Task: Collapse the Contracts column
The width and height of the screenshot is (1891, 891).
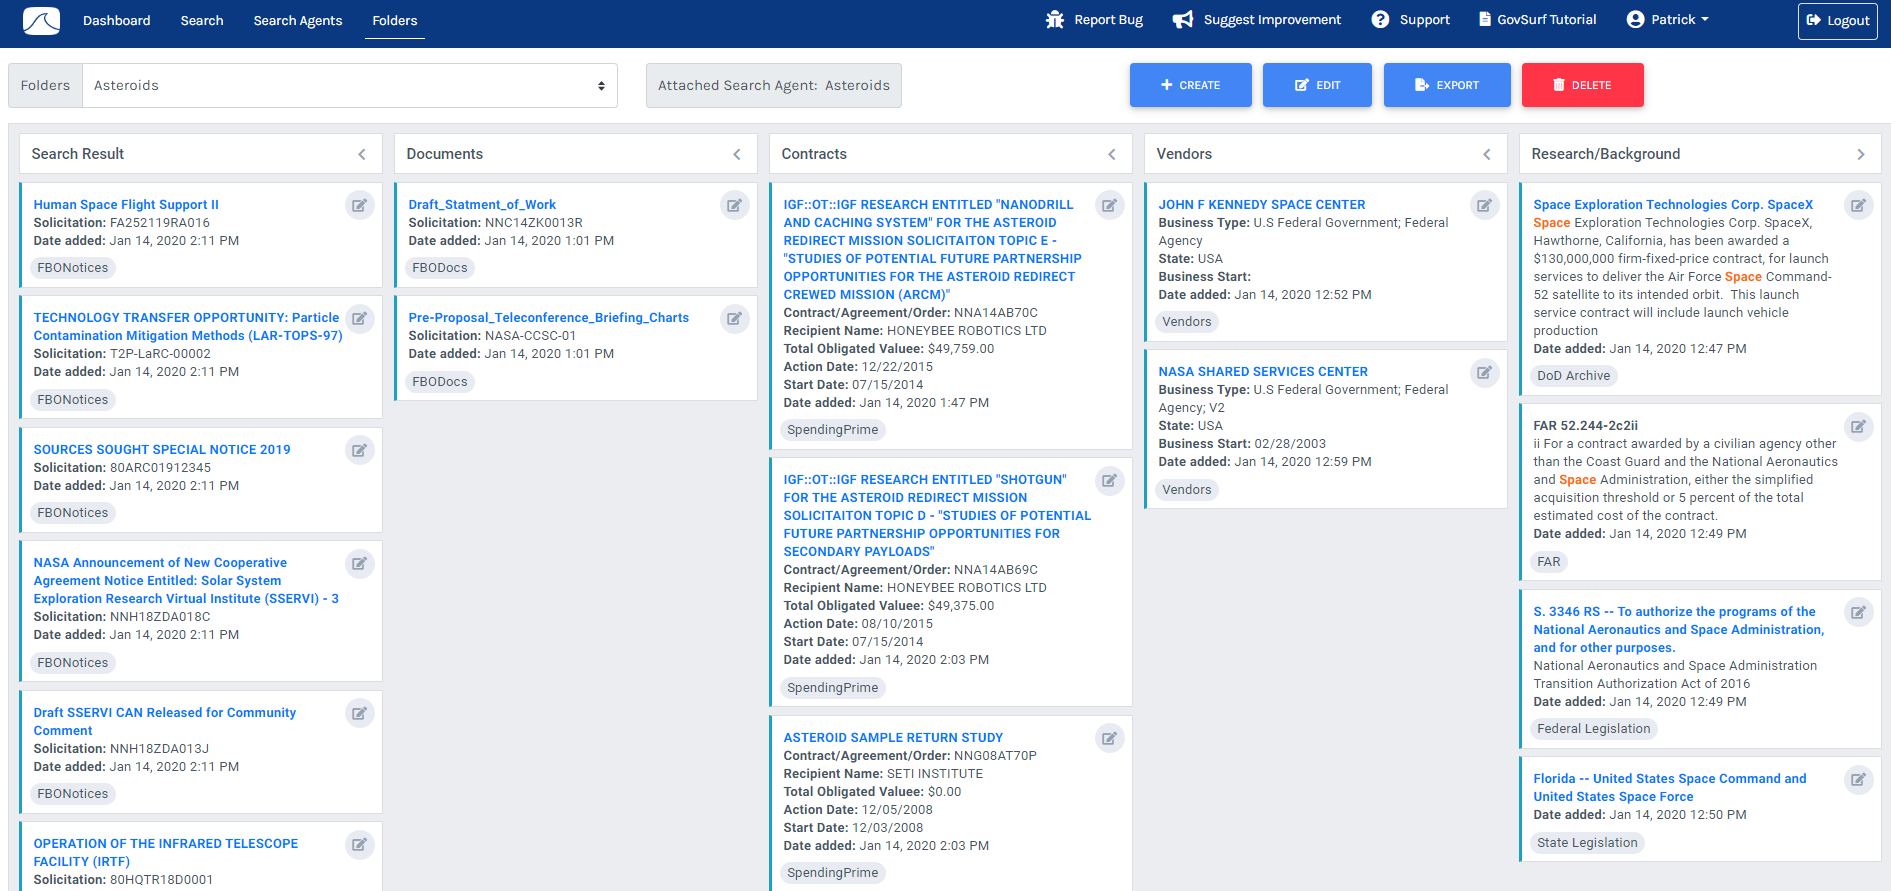Action: point(1112,154)
